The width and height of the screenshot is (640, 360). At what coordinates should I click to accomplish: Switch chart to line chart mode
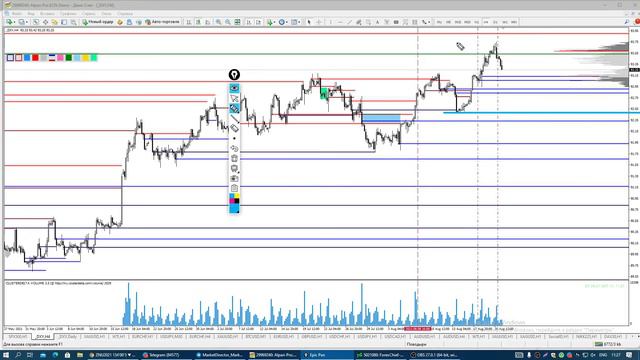pos(207,22)
